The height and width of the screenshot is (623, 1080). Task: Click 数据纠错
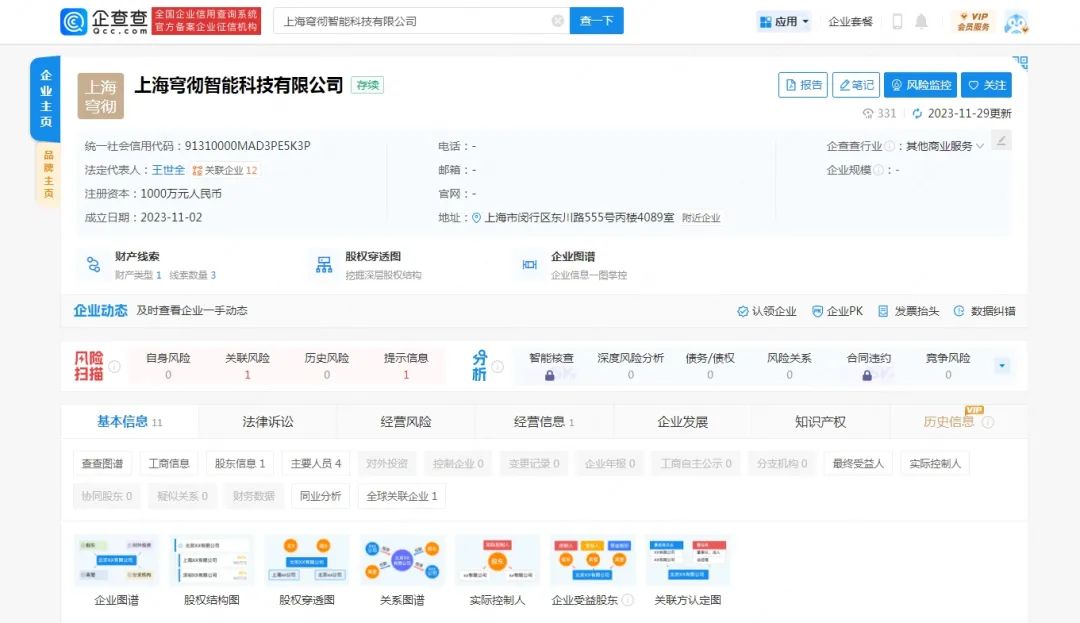[985, 311]
